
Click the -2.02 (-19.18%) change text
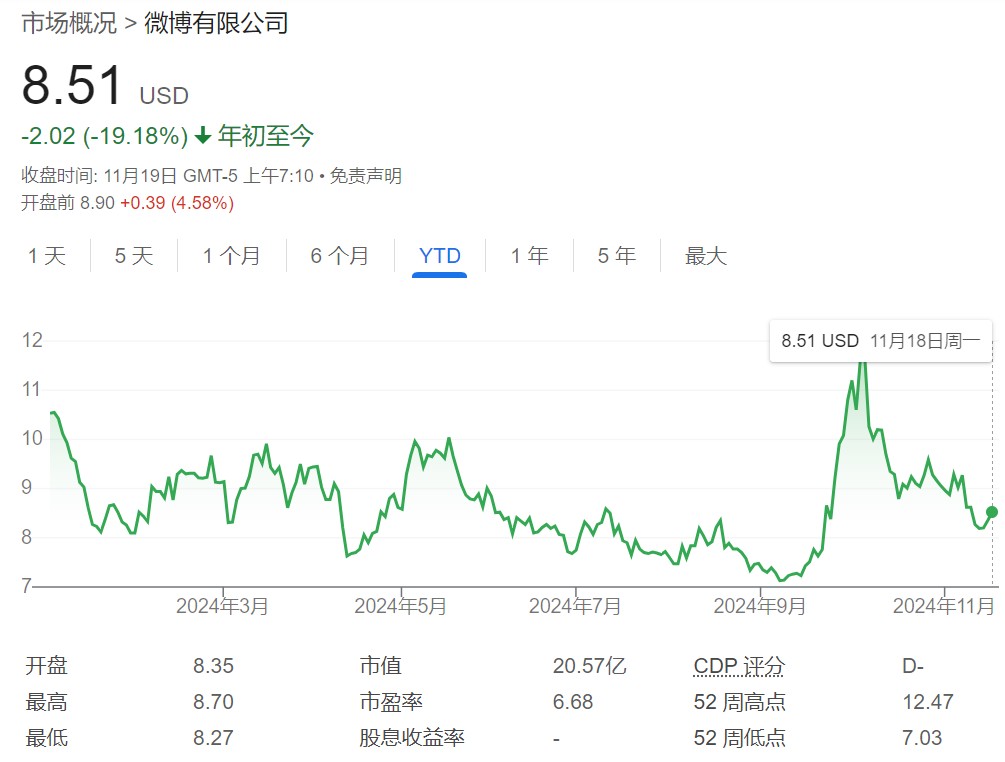(104, 136)
